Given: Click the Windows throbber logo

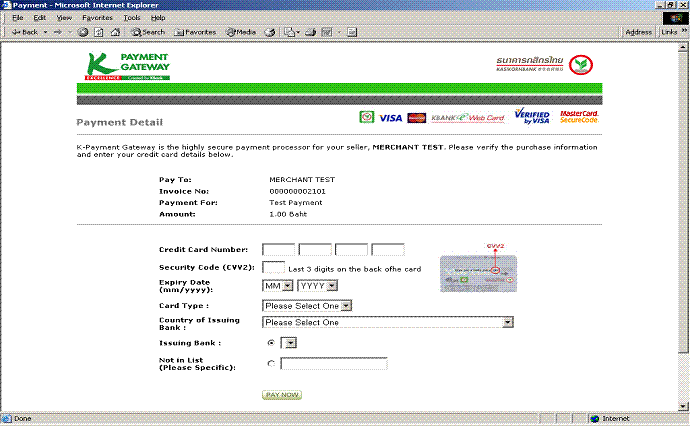Looking at the screenshot, I should [x=675, y=18].
